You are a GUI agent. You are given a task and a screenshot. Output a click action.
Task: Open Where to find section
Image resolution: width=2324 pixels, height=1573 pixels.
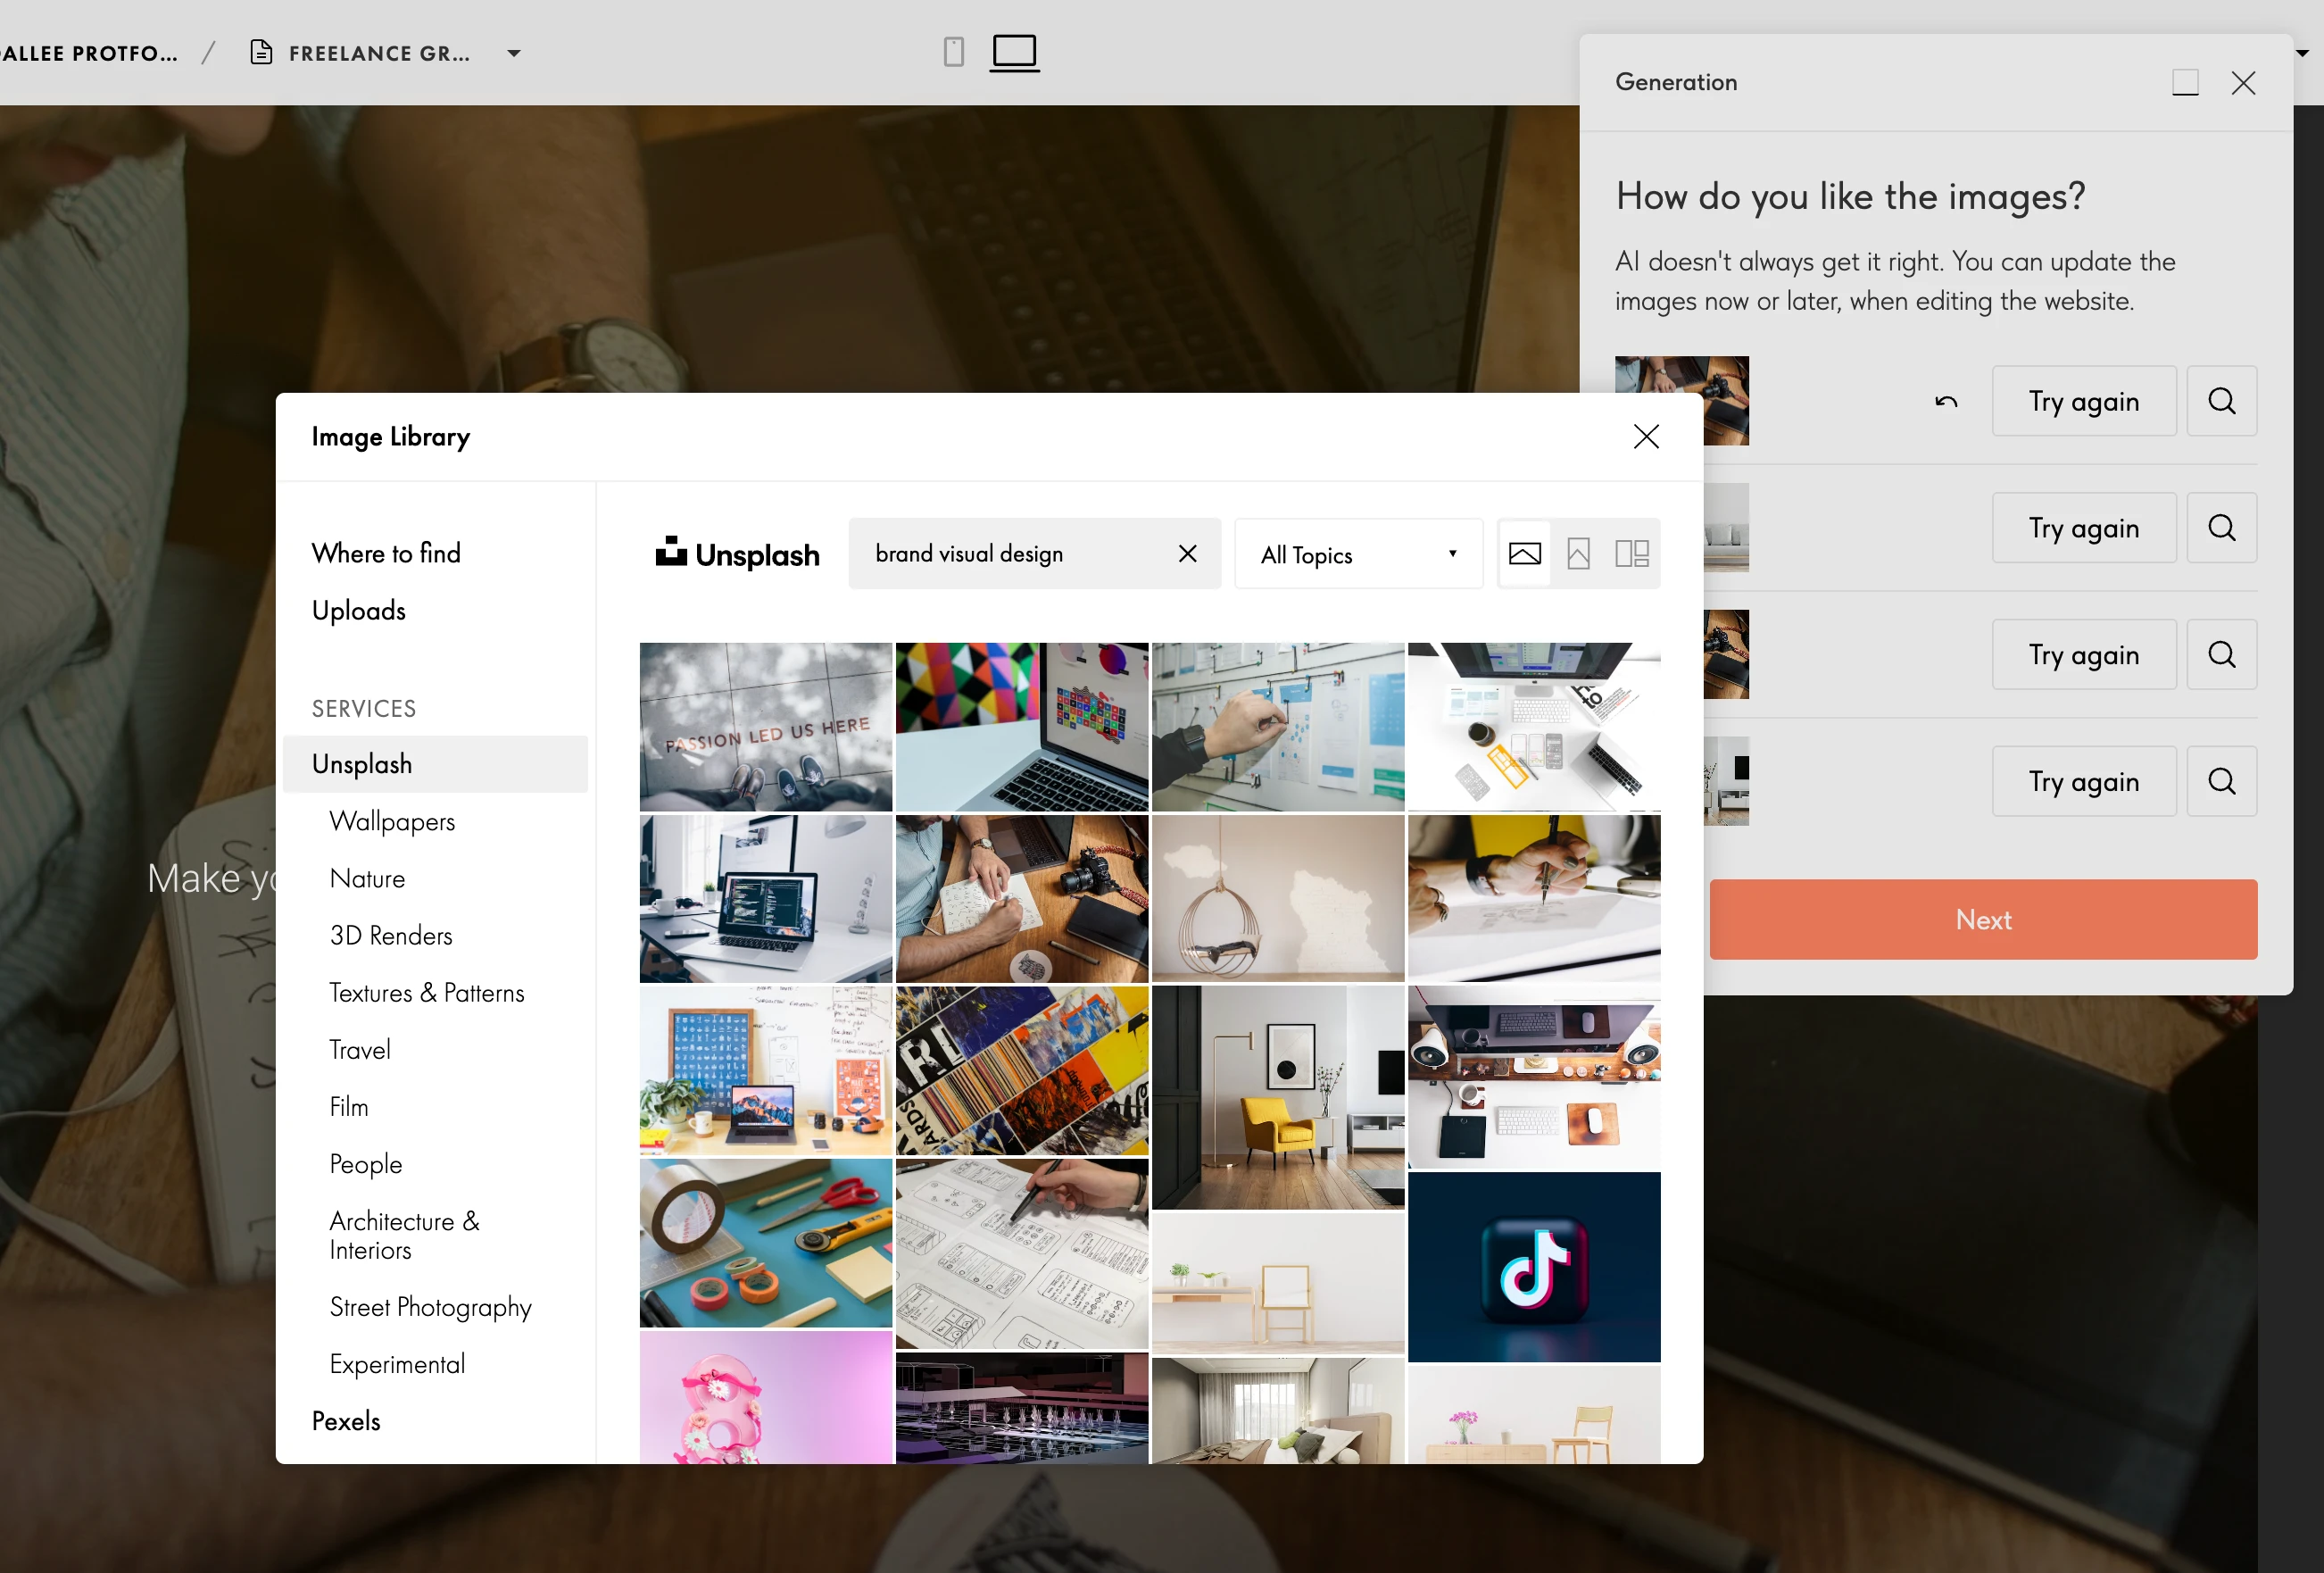tap(386, 553)
